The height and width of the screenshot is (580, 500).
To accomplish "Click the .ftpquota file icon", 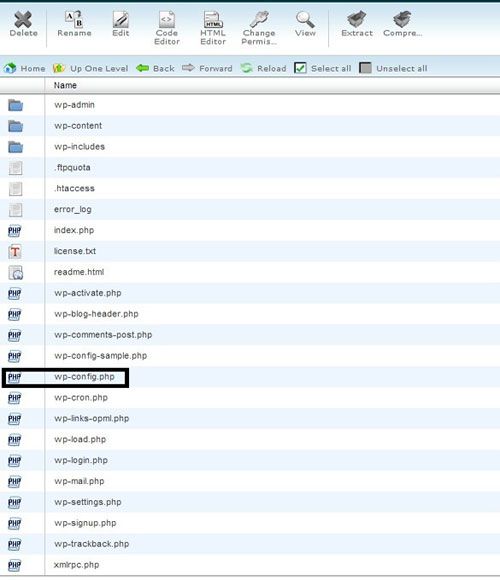I will 16,168.
